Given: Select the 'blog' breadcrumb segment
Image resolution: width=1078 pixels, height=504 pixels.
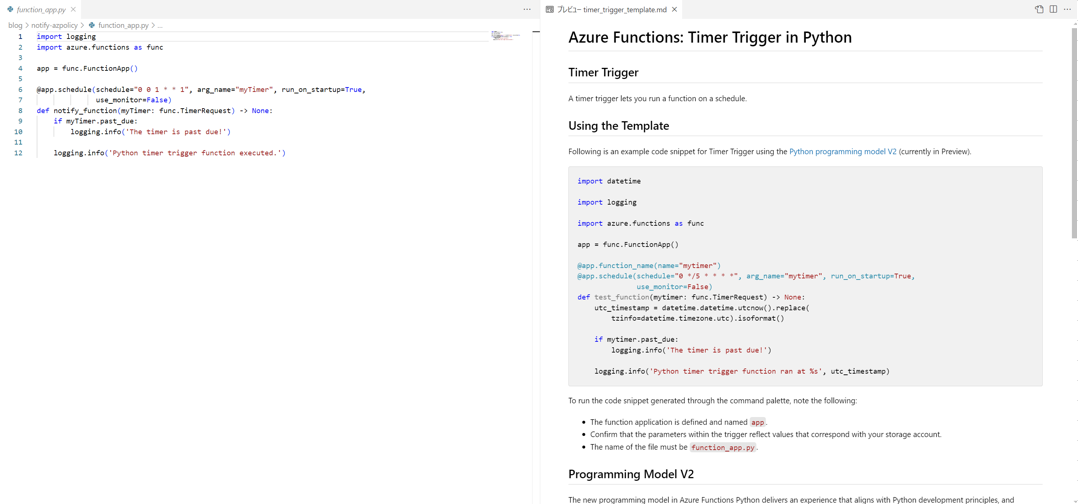Looking at the screenshot, I should click(x=15, y=25).
